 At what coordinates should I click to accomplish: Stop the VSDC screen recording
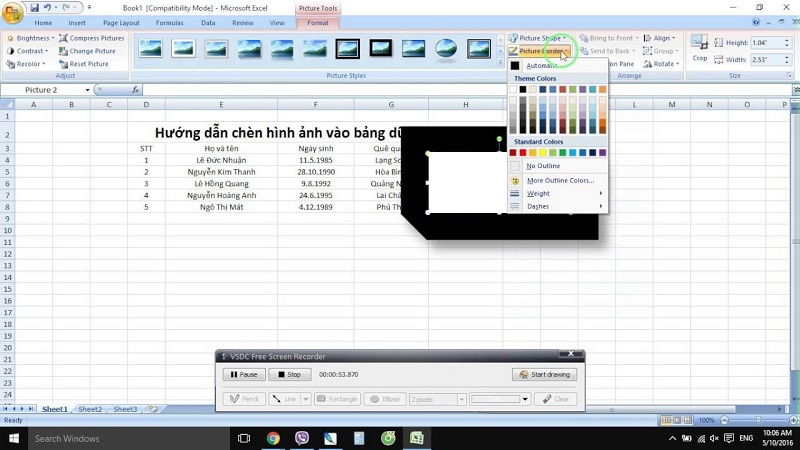point(290,374)
